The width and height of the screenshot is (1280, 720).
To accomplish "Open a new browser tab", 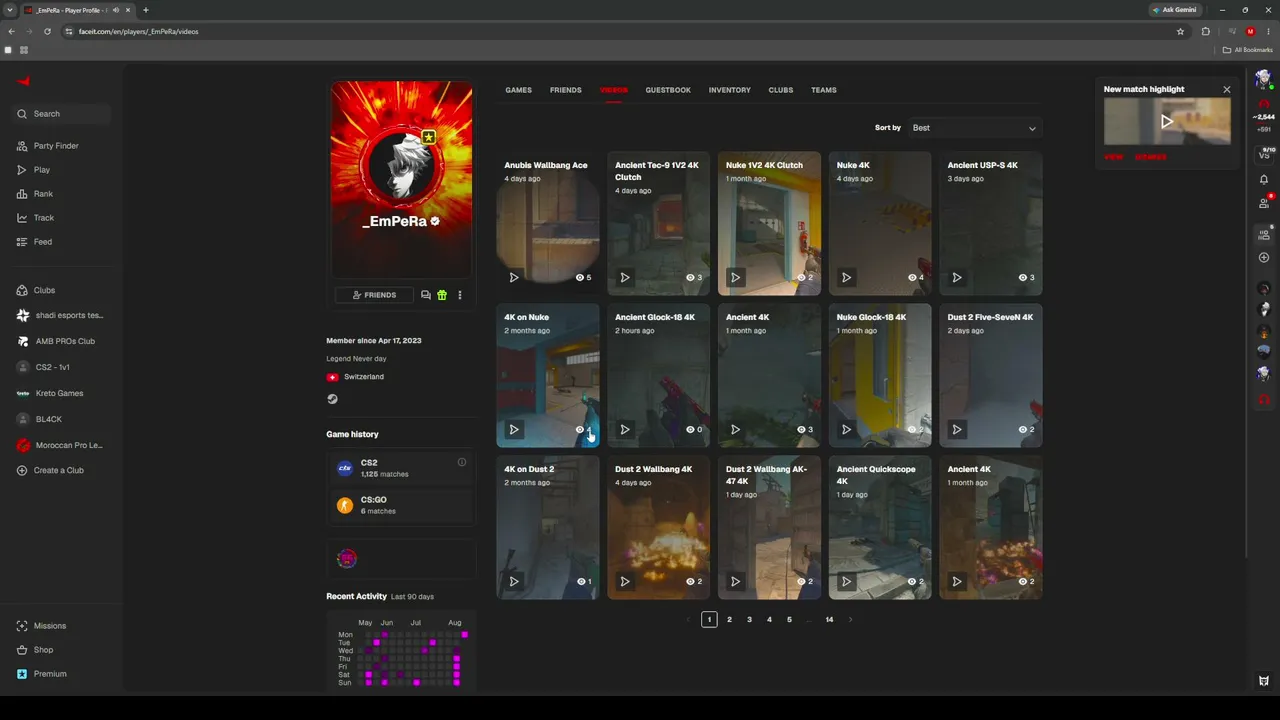I will (x=146, y=10).
